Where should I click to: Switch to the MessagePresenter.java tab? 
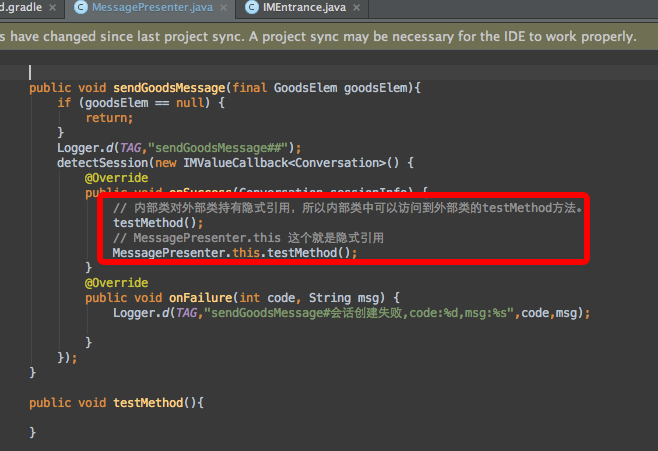point(150,8)
